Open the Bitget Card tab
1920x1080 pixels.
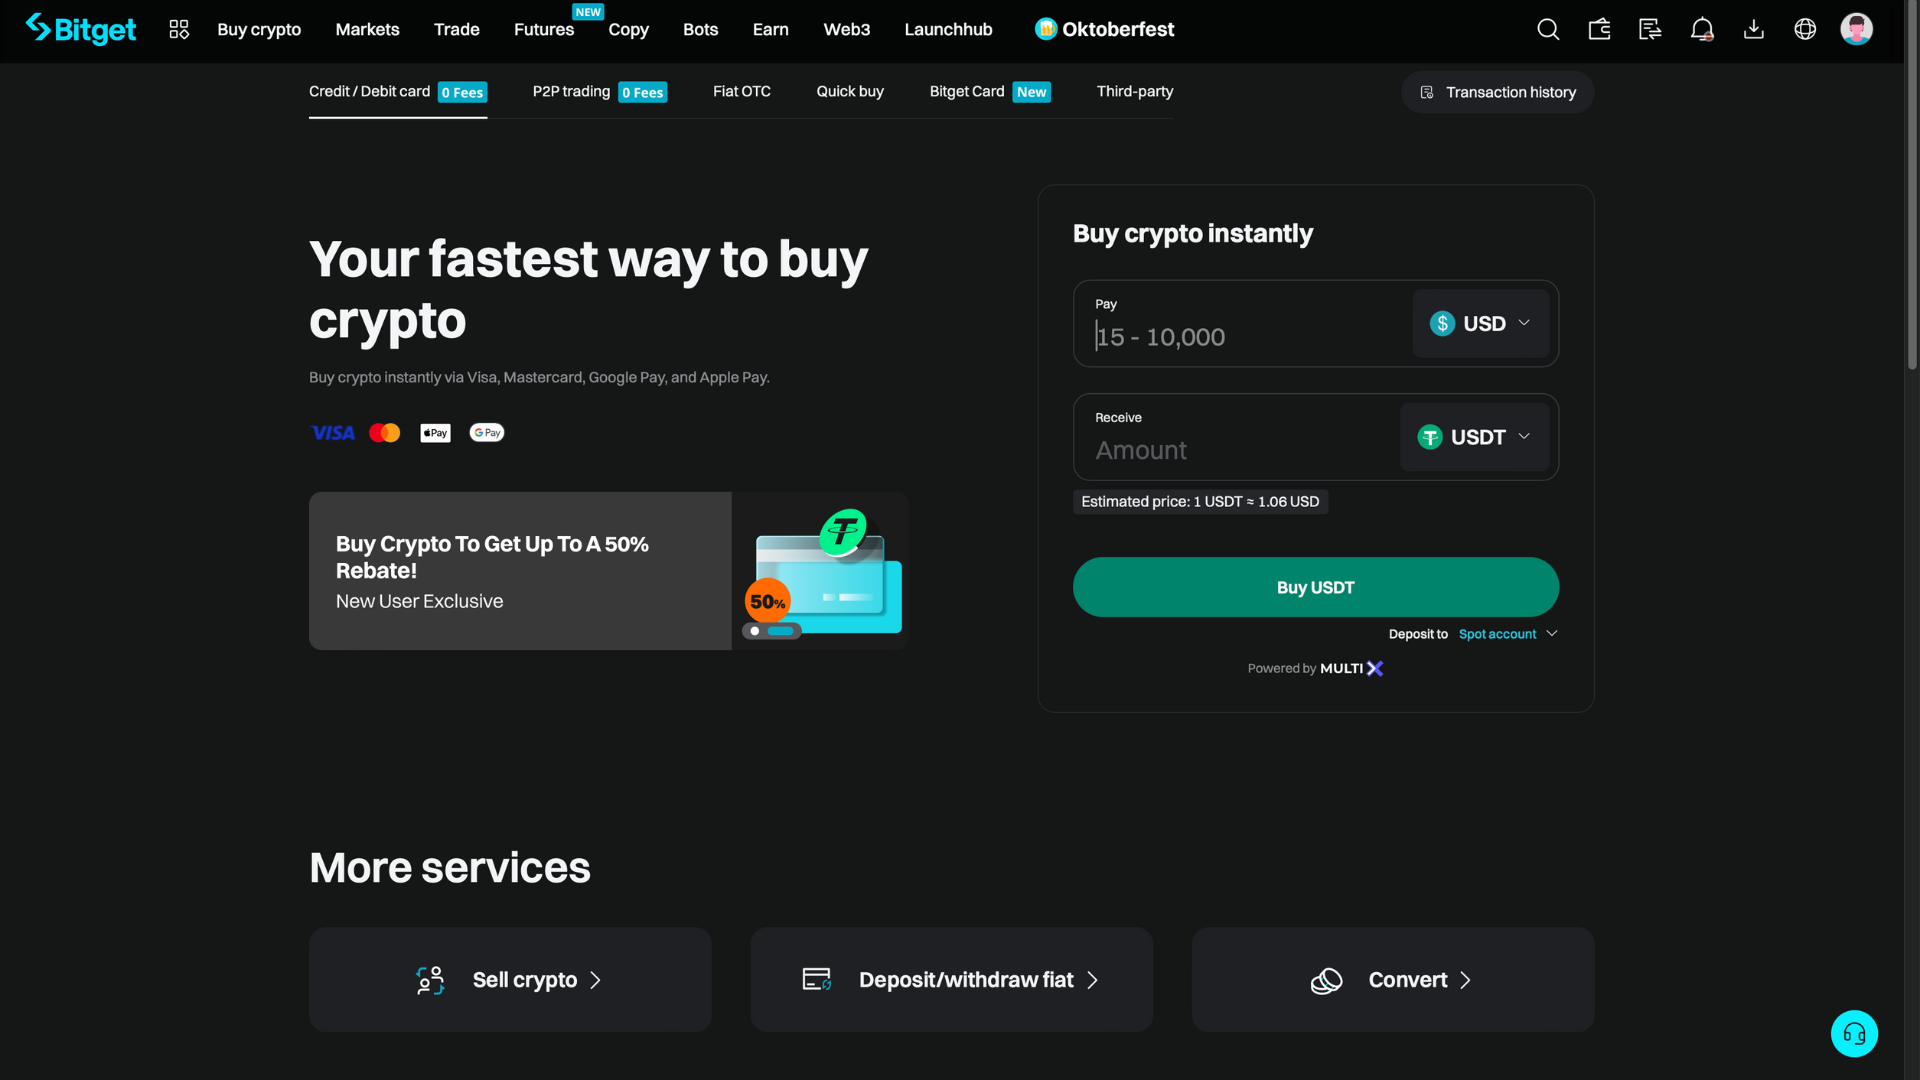click(966, 91)
